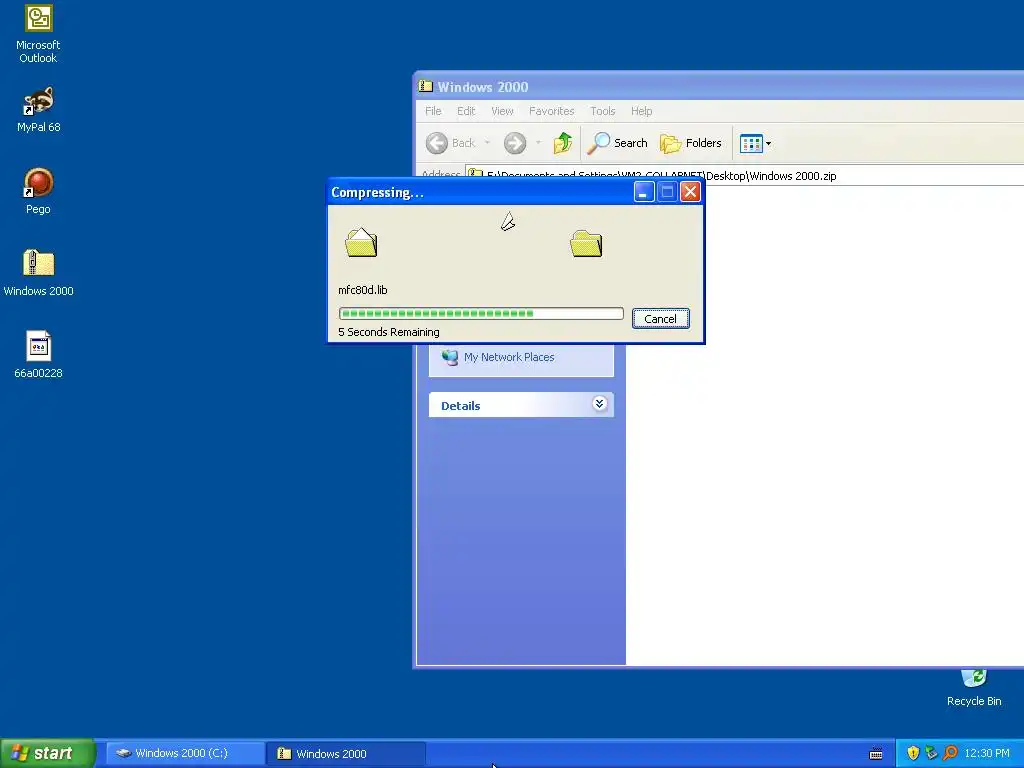1024x768 pixels.
Task: Select the Windows 2000 zip folder on desktop
Action: (38, 273)
